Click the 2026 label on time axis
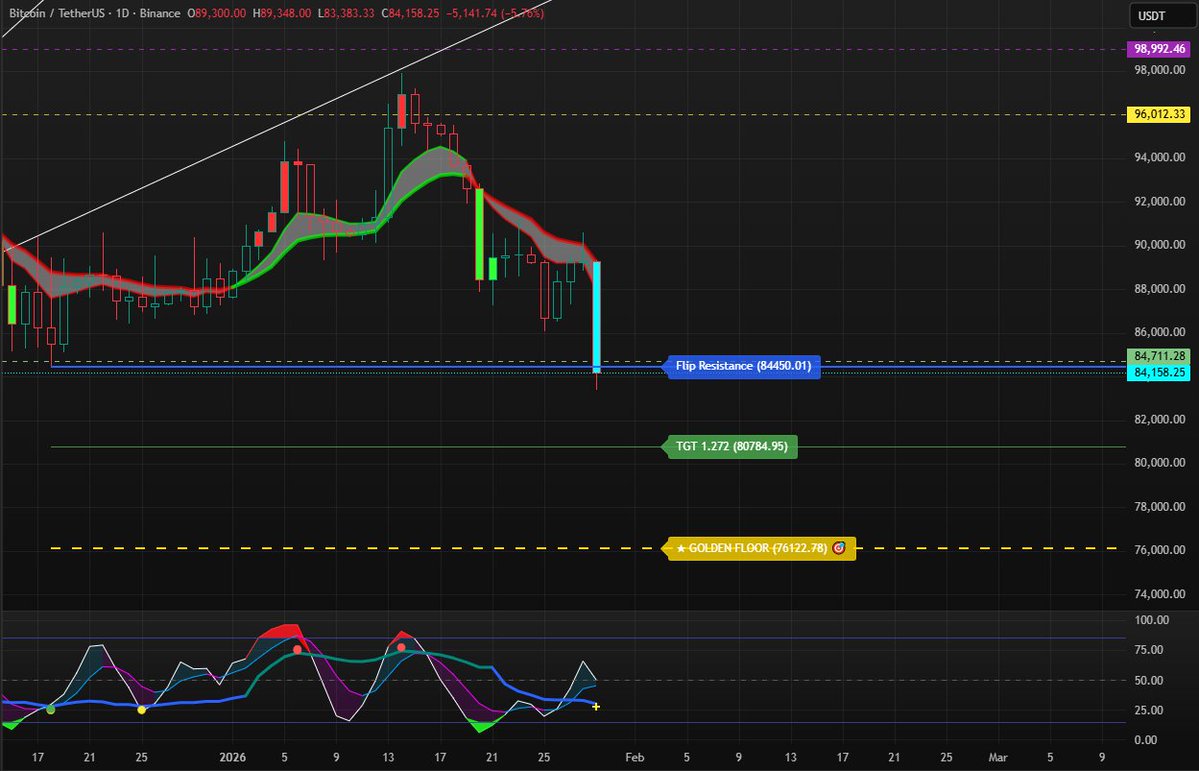 (232, 757)
